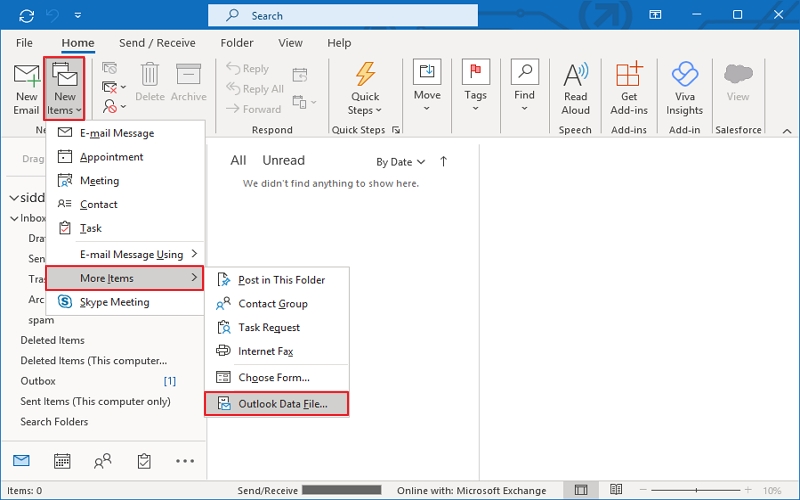The height and width of the screenshot is (500, 800).
Task: Open the Tags flag menu
Action: [x=476, y=87]
